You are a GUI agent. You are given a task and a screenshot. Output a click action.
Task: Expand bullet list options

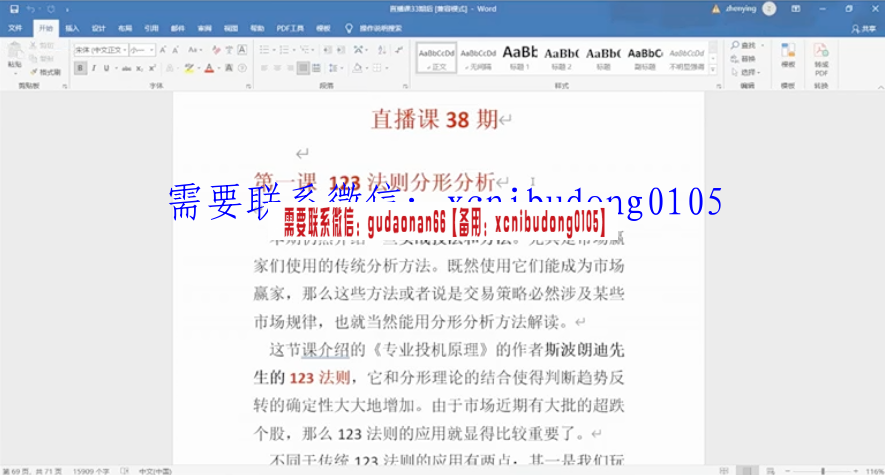pyautogui.click(x=274, y=50)
